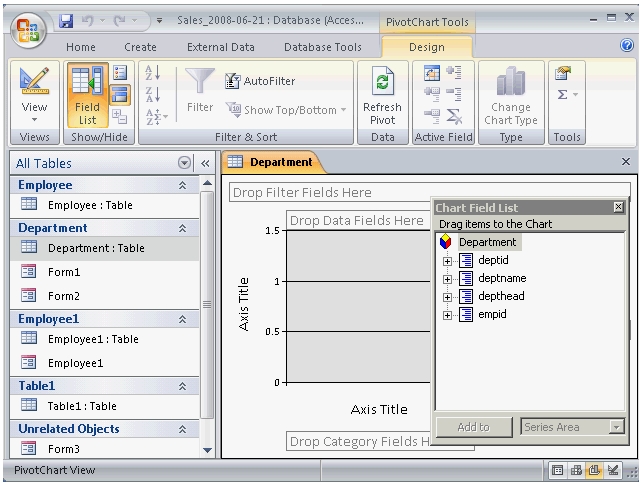The image size is (642, 486).
Task: Expand the empid field node
Action: tap(447, 315)
